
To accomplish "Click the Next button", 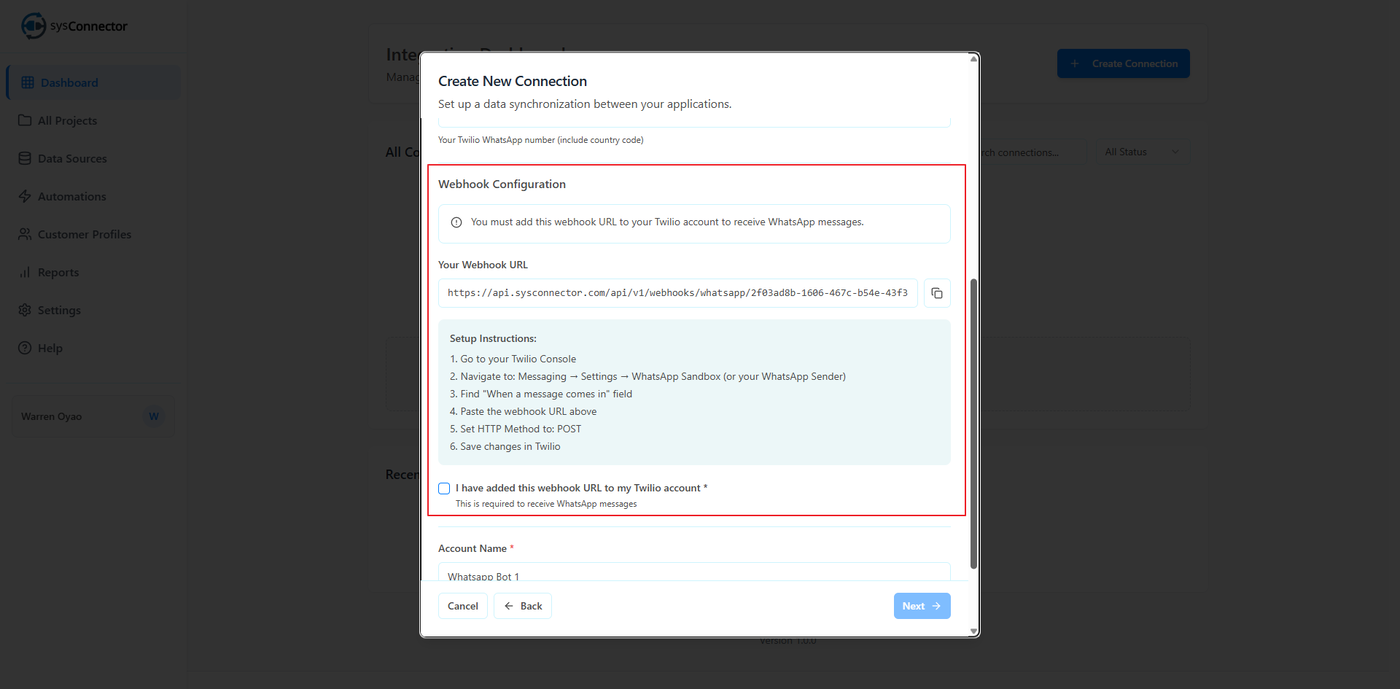I will [x=921, y=606].
